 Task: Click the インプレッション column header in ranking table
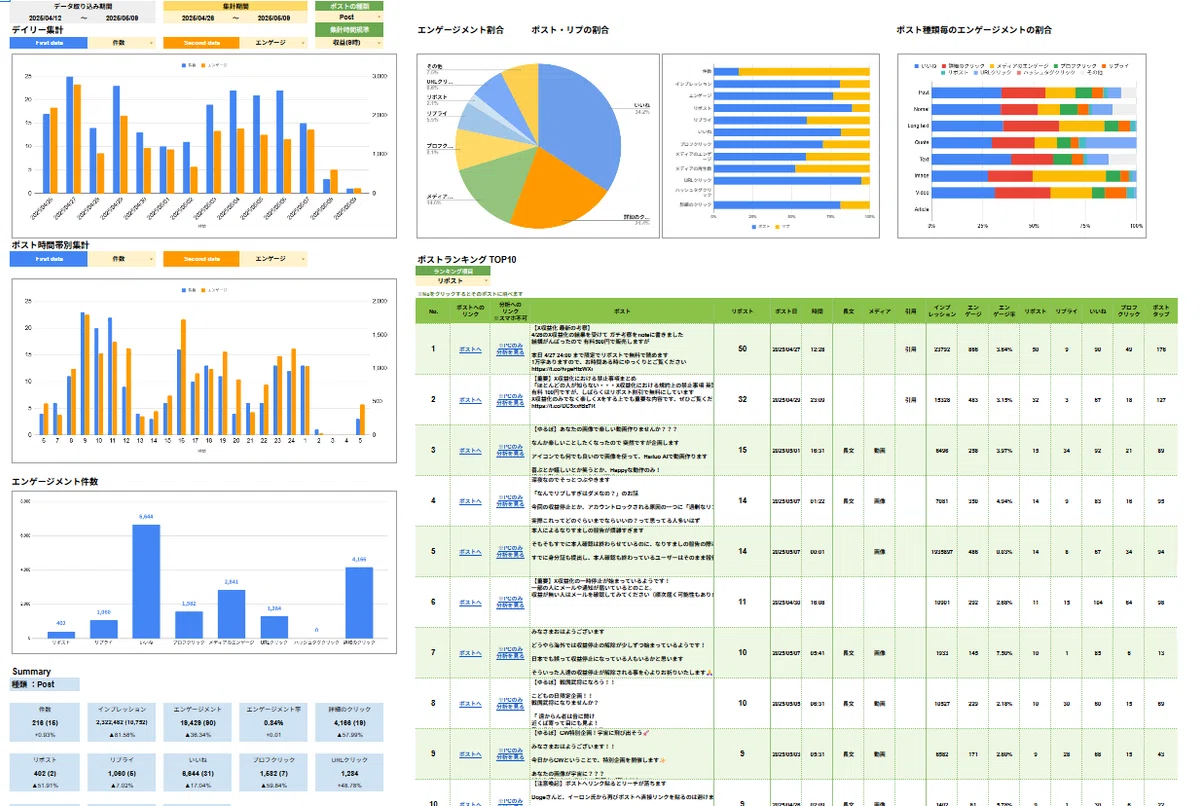pos(942,311)
